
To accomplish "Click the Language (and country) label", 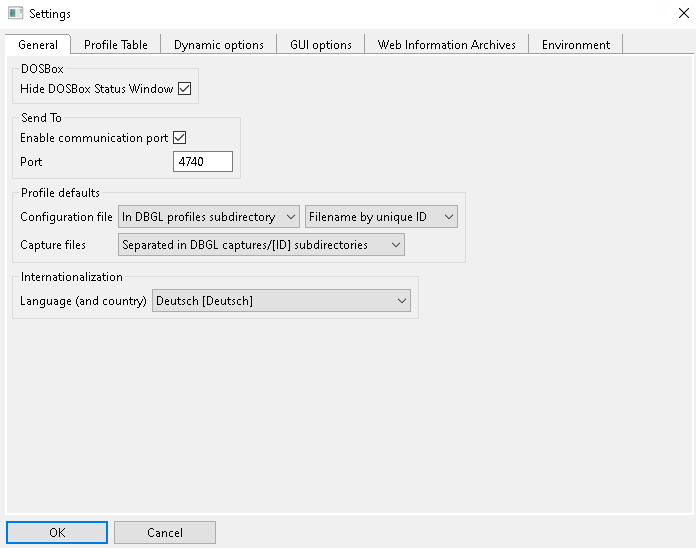I will pyautogui.click(x=83, y=301).
